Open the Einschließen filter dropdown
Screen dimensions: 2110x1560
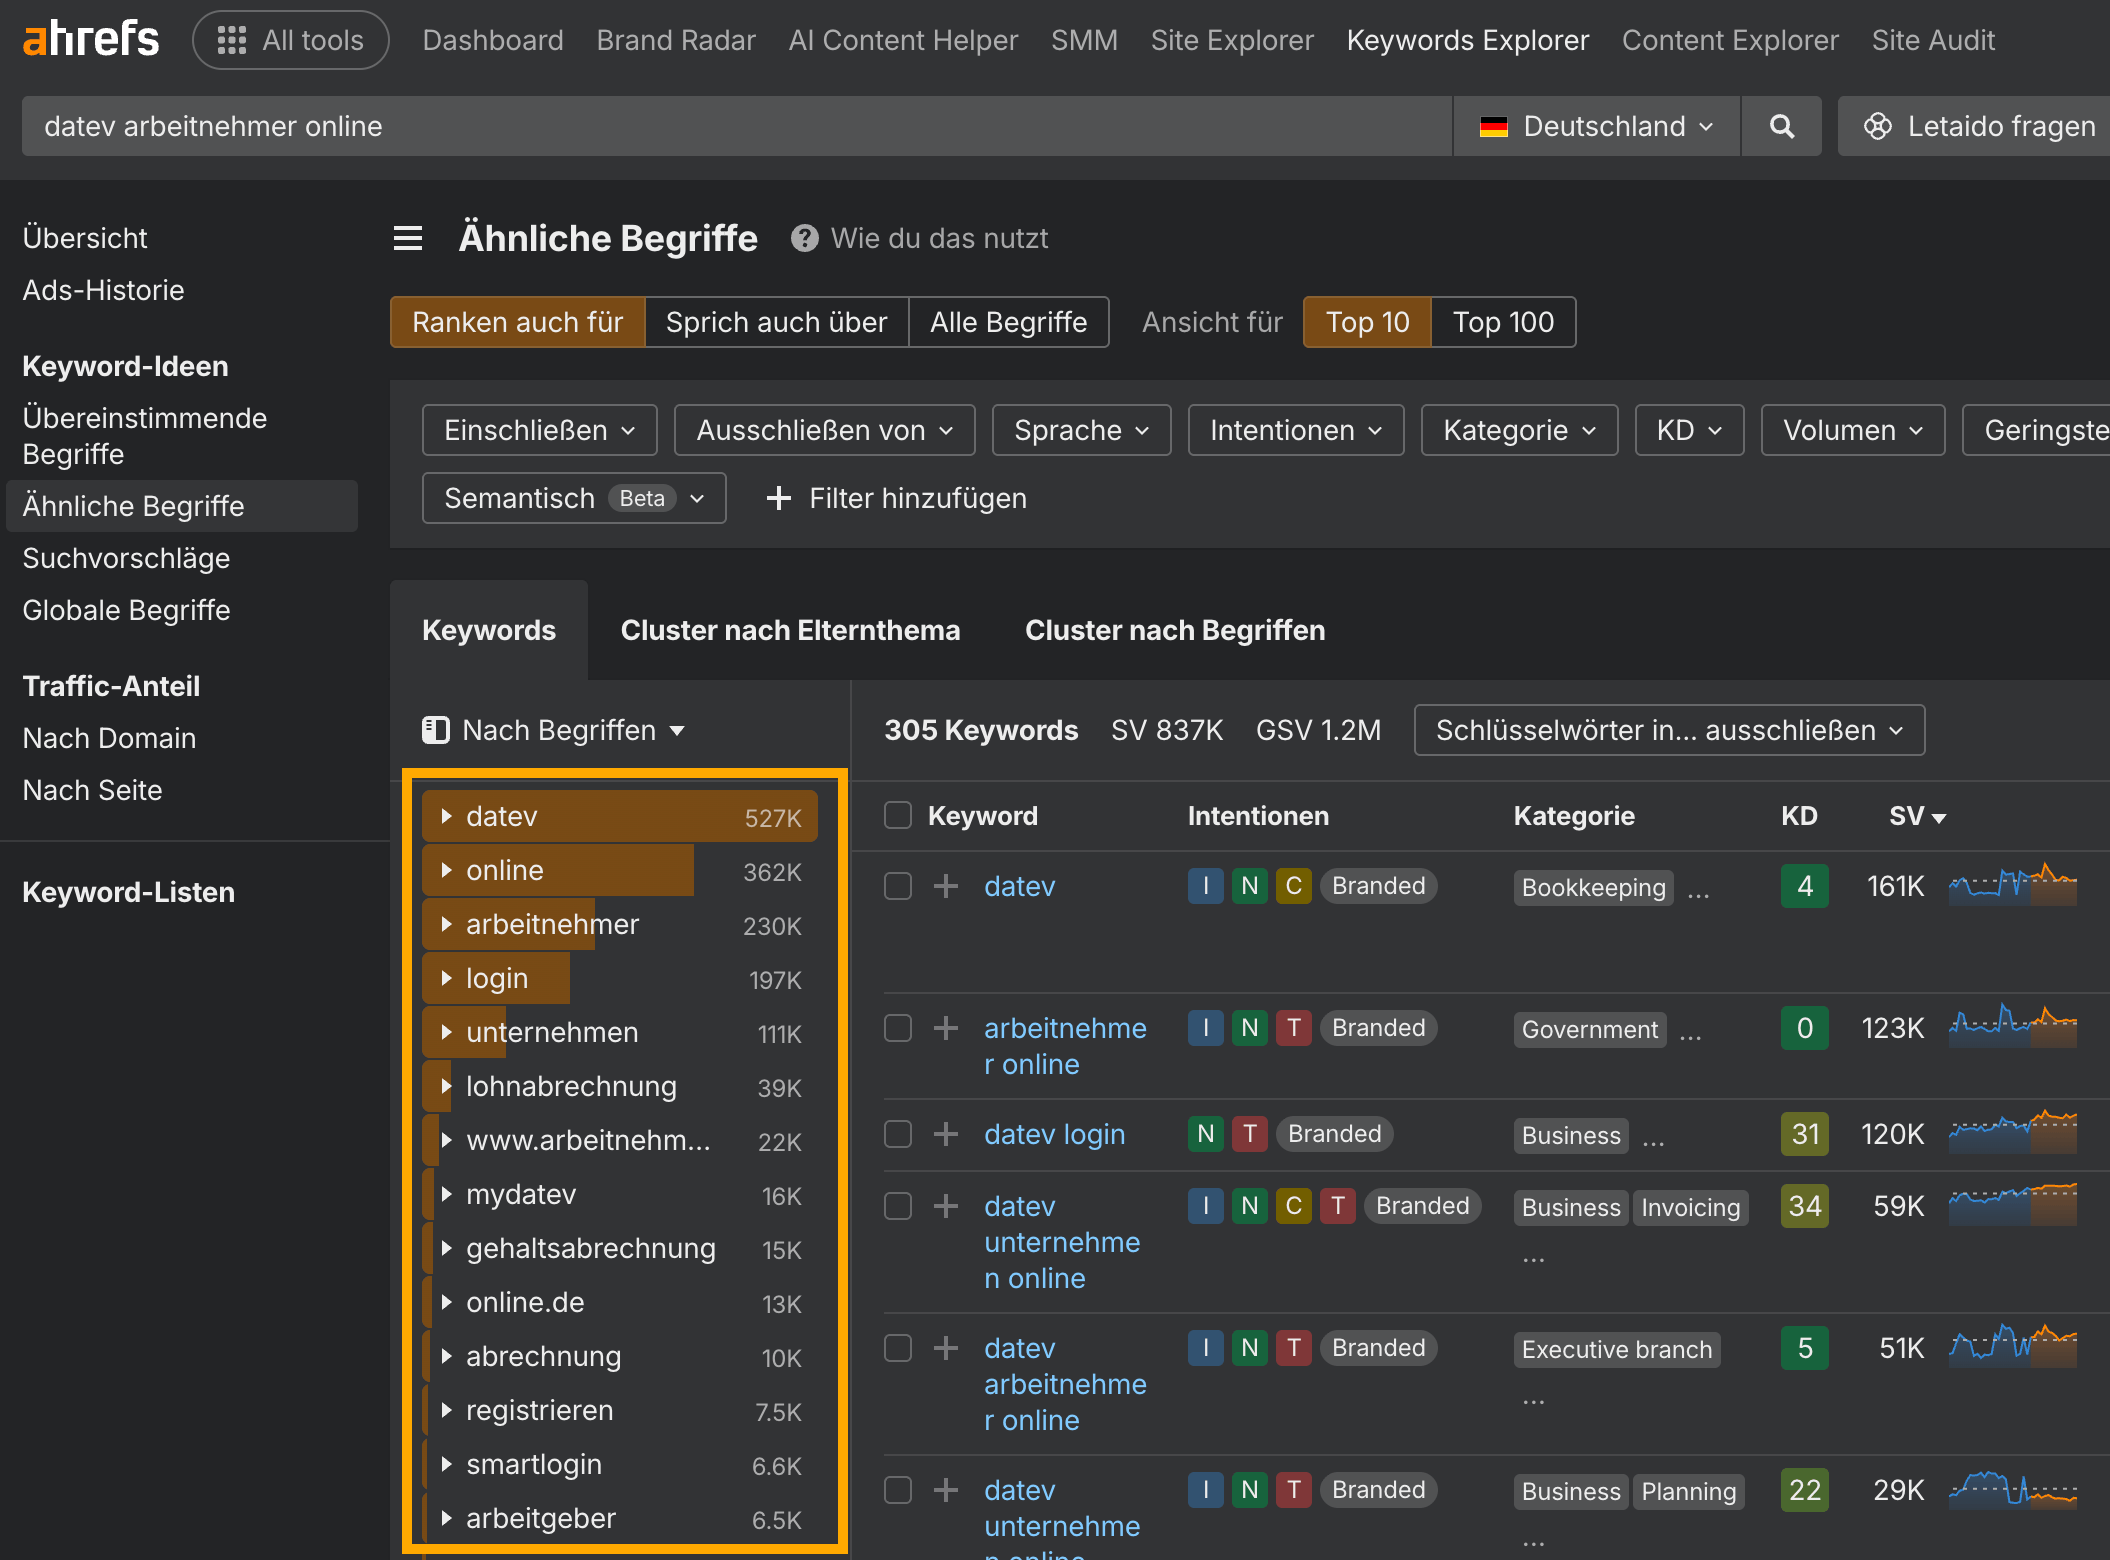(540, 430)
